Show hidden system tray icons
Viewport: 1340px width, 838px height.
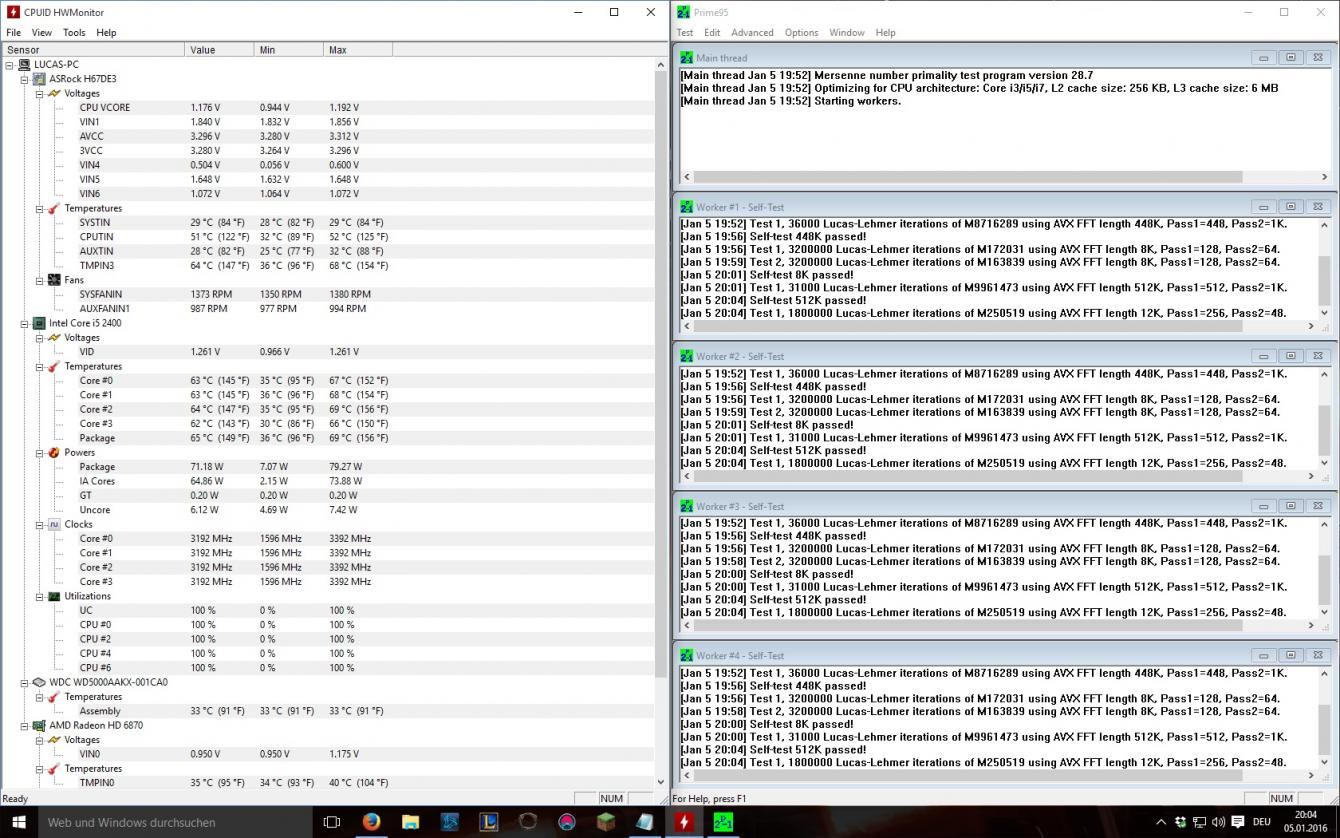click(1161, 822)
